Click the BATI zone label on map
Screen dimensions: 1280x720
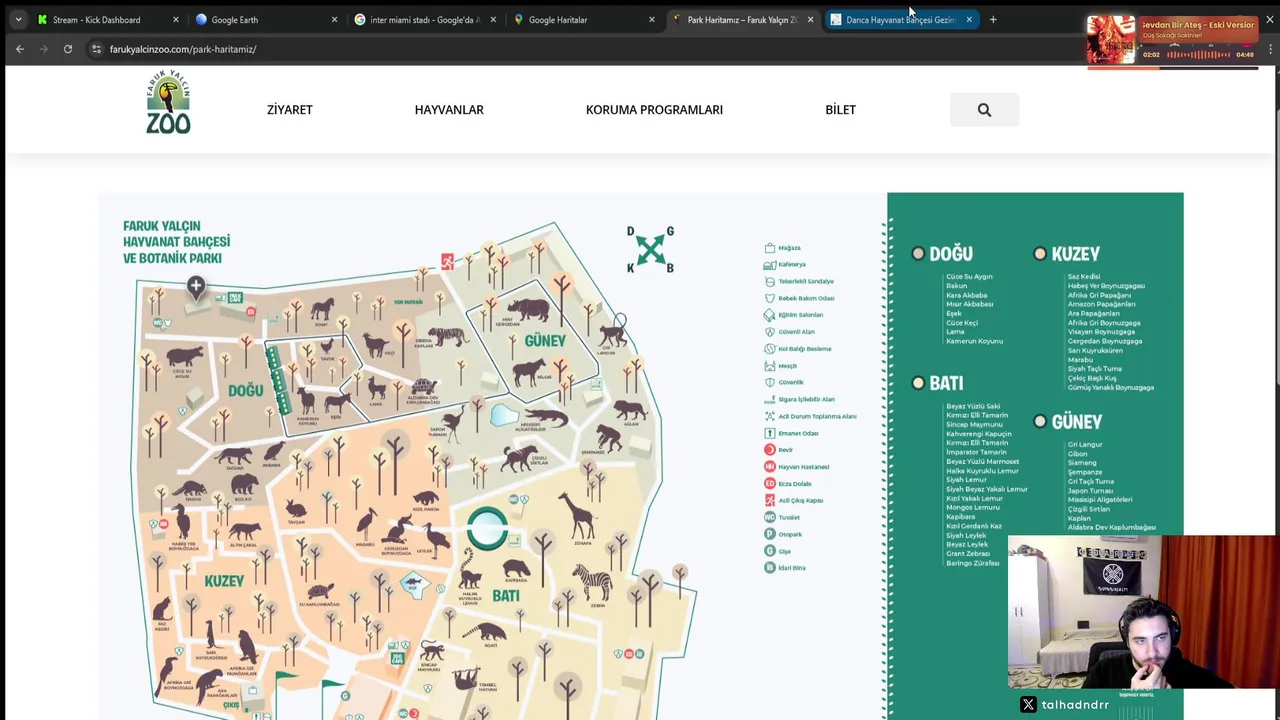coord(506,596)
